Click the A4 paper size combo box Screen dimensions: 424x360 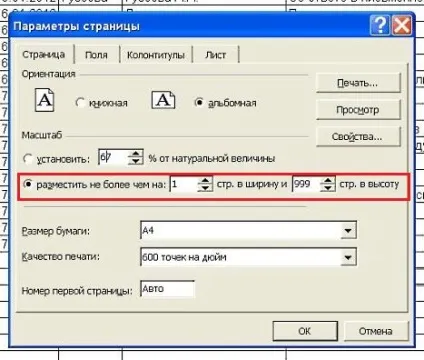(x=248, y=230)
